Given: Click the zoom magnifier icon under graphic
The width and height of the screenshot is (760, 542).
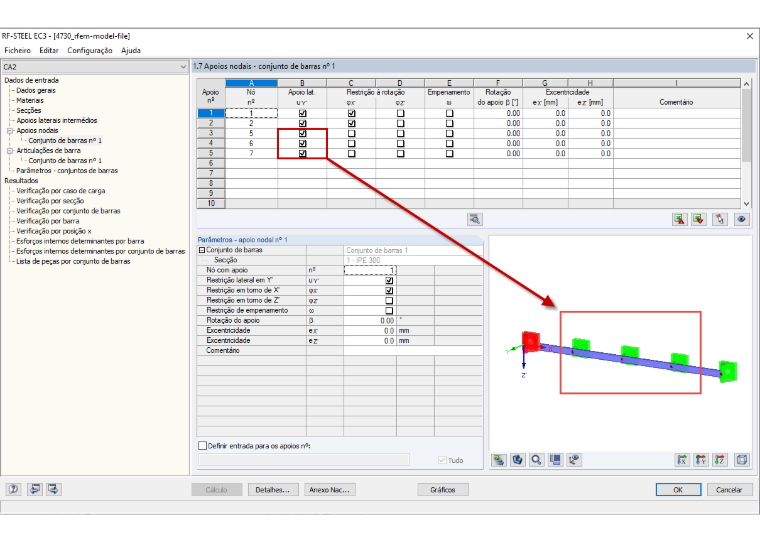Looking at the screenshot, I should click(x=536, y=460).
